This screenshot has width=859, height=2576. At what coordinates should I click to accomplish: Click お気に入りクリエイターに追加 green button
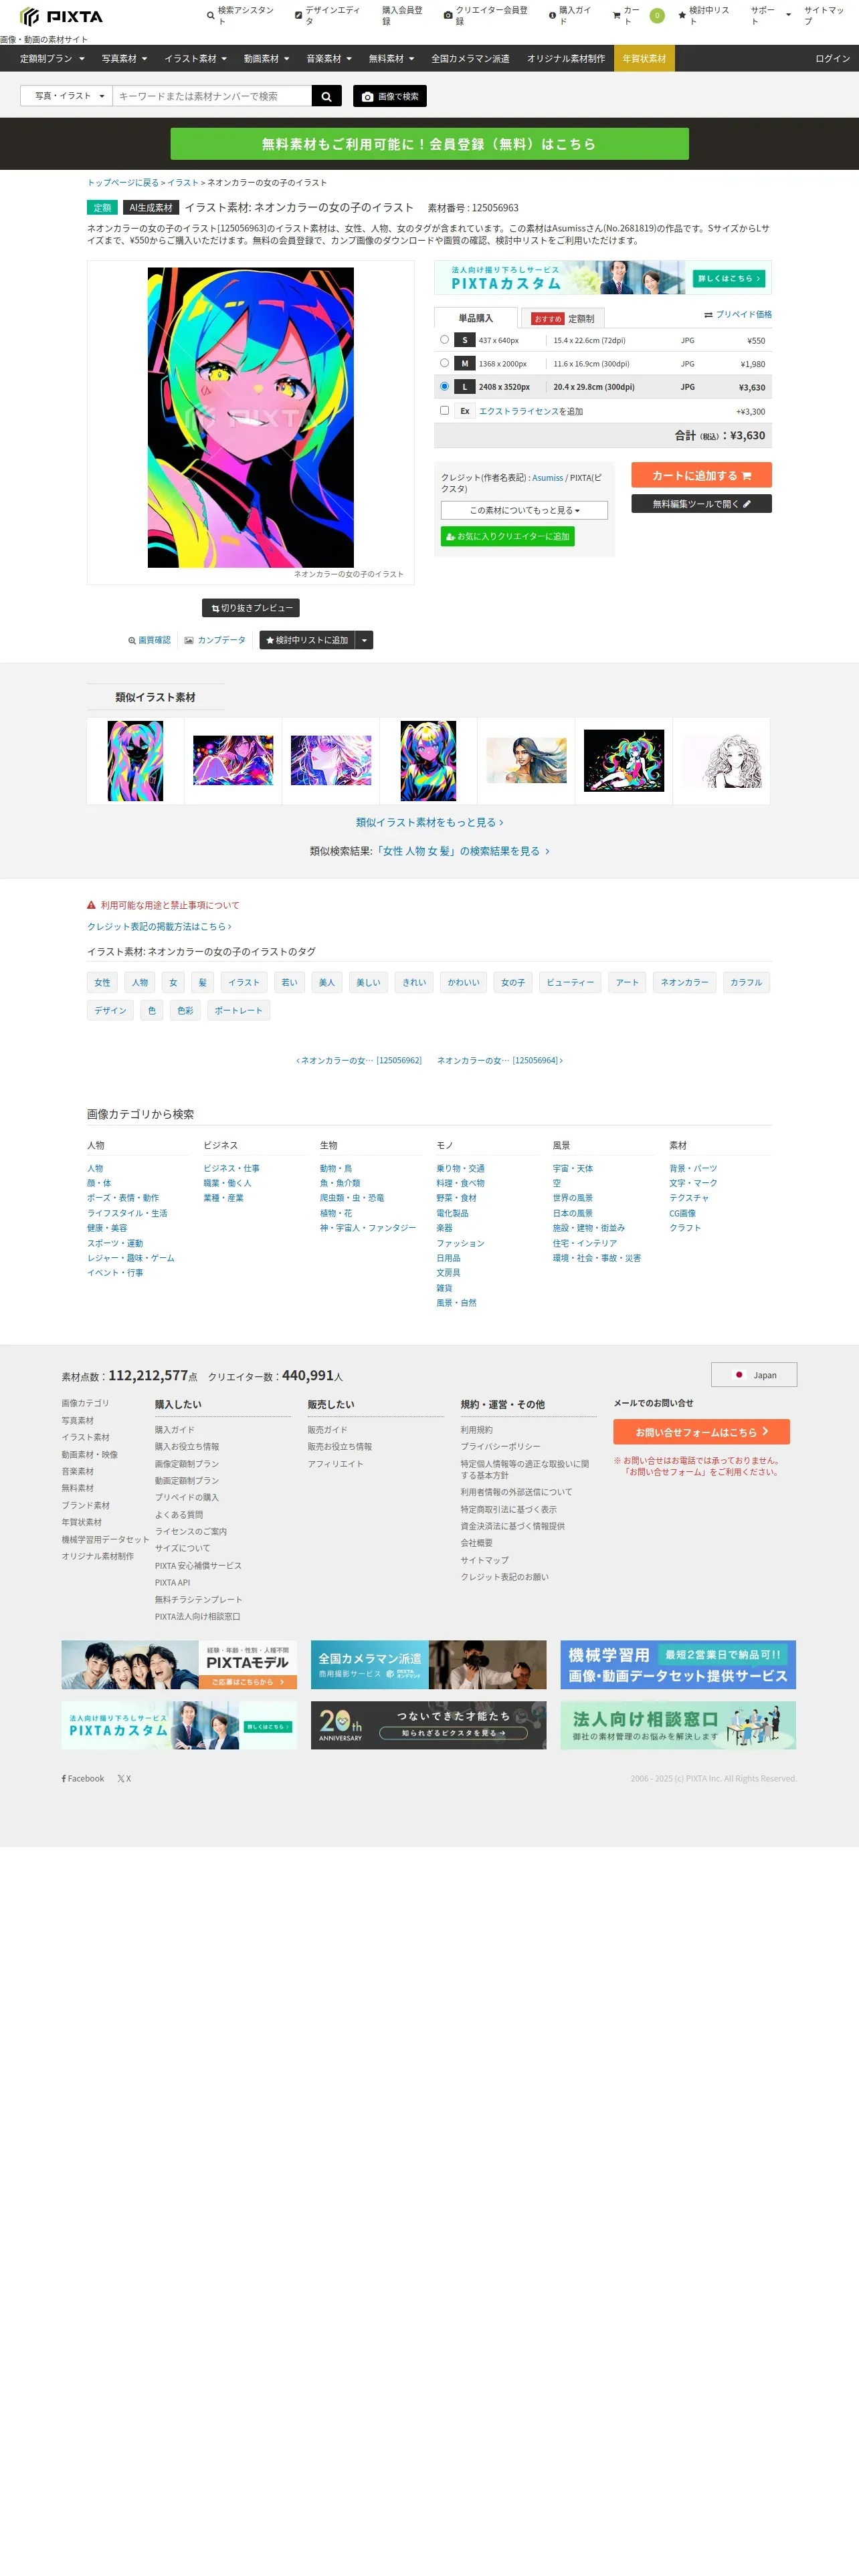(508, 537)
